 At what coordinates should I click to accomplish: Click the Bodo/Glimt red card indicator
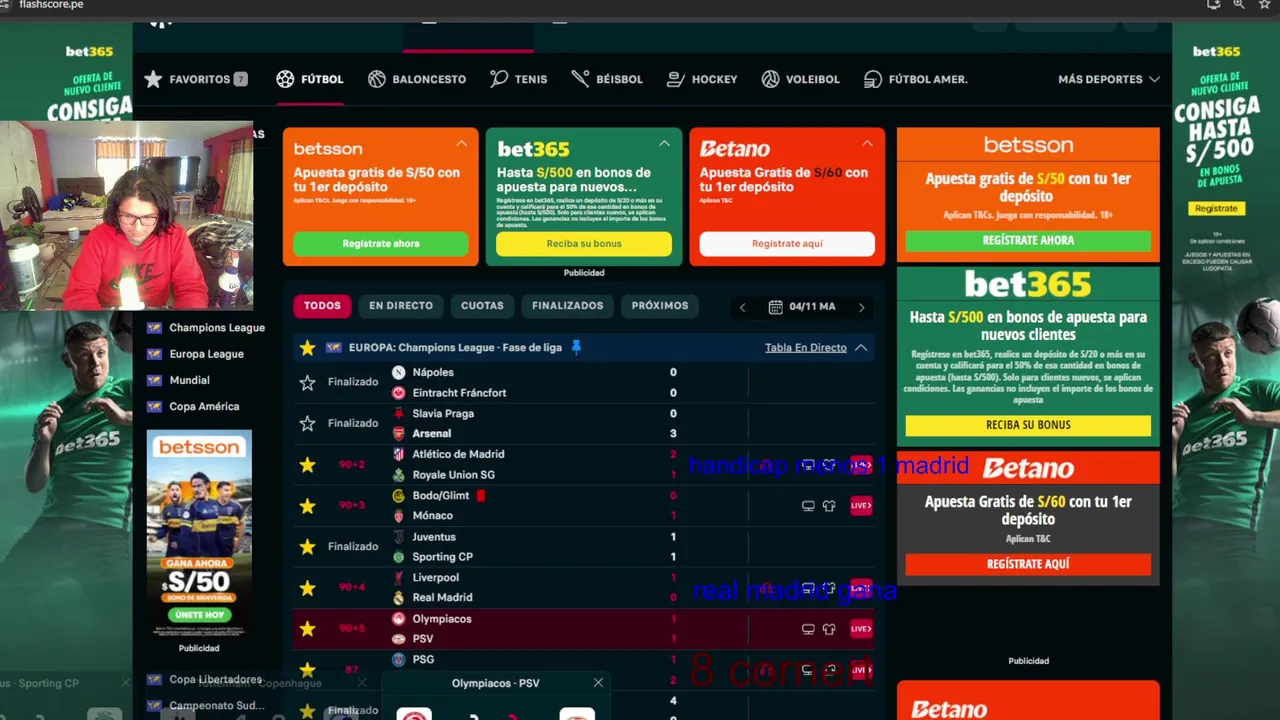pyautogui.click(x=481, y=495)
